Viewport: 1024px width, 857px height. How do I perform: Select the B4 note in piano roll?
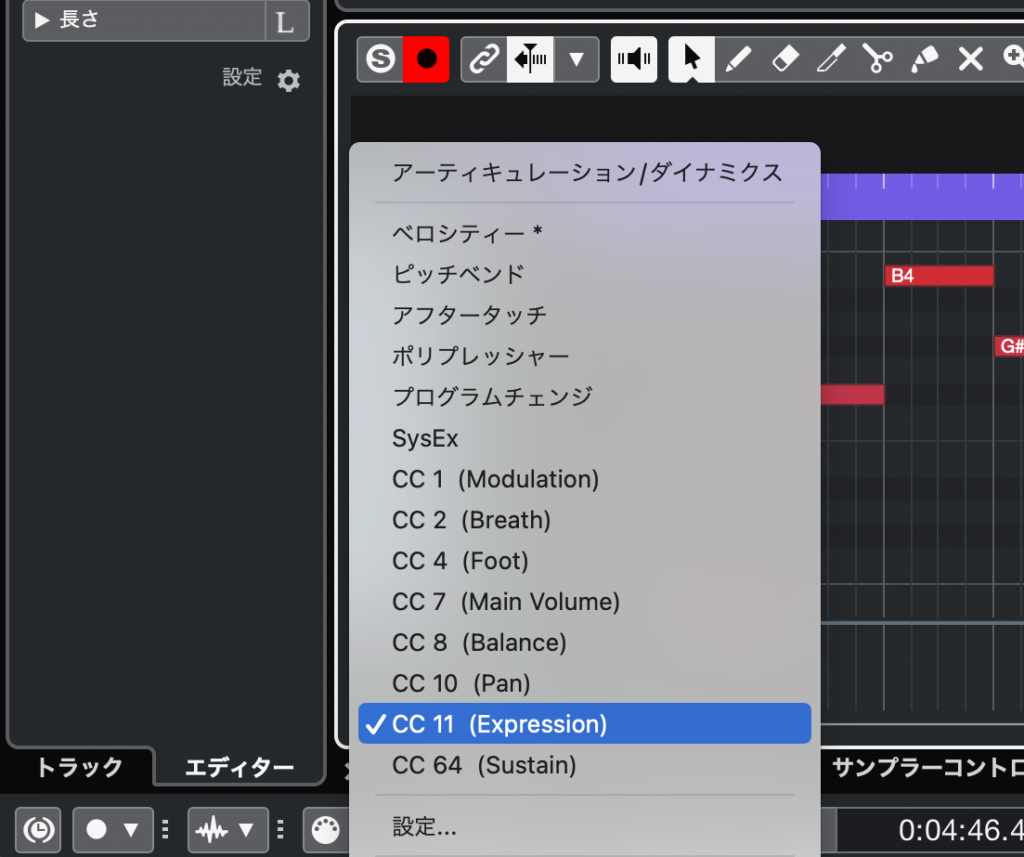pyautogui.click(x=939, y=276)
